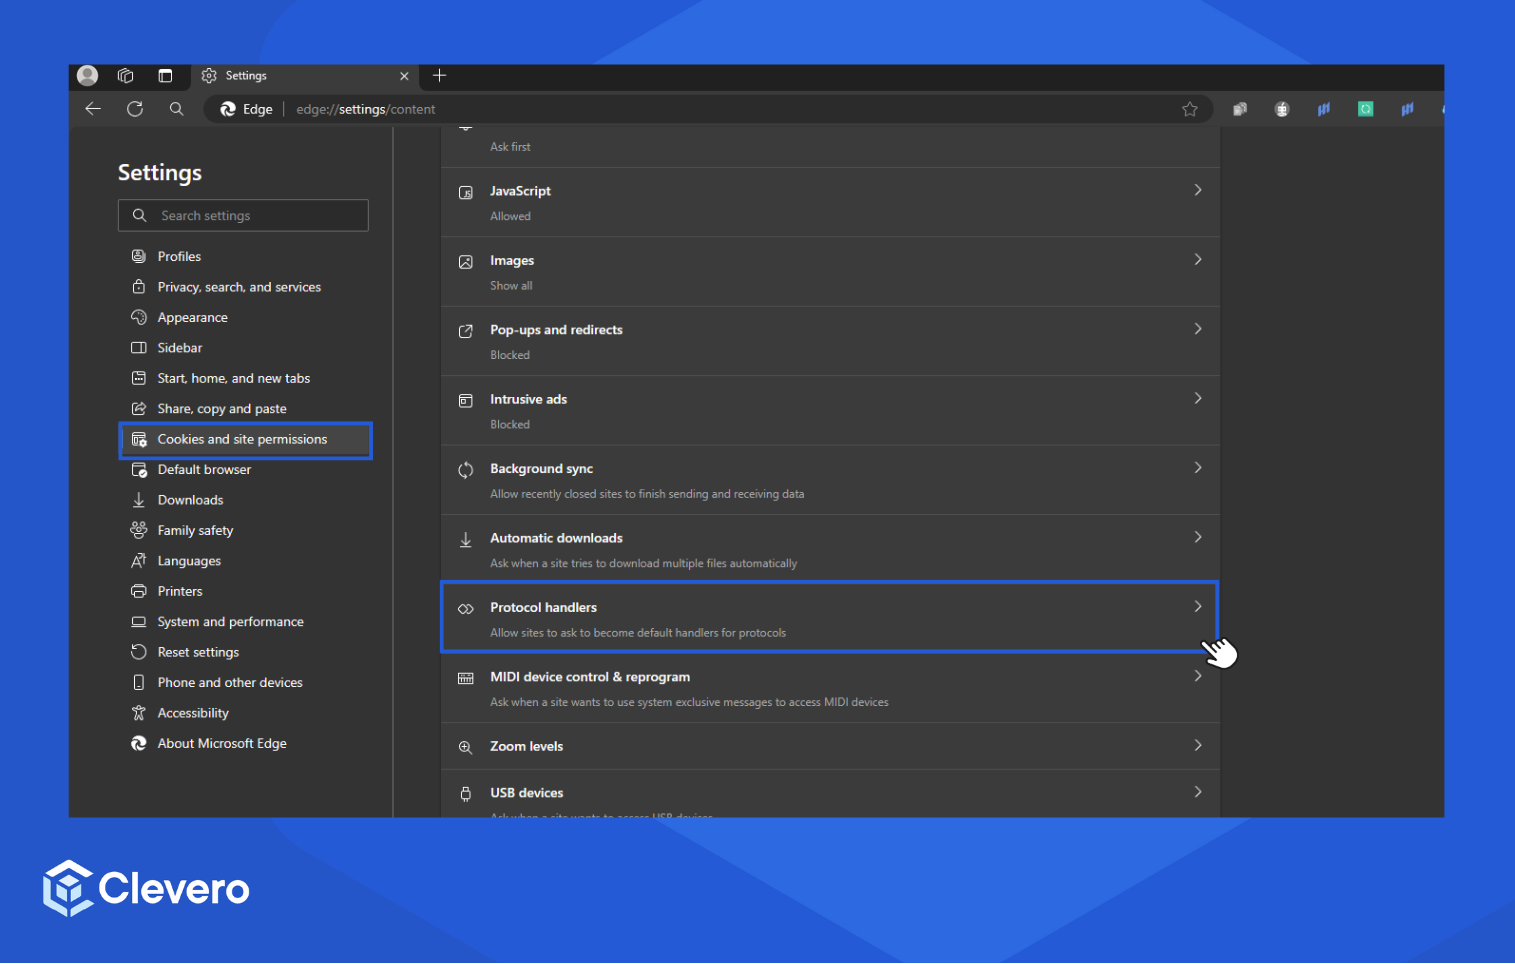Open Default browser settings

point(204,470)
